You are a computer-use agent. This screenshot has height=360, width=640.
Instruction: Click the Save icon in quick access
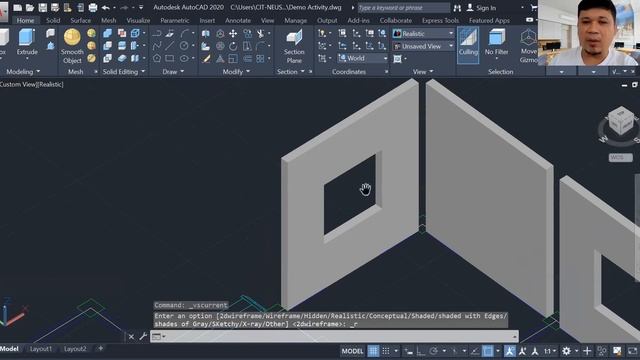tap(42, 7)
